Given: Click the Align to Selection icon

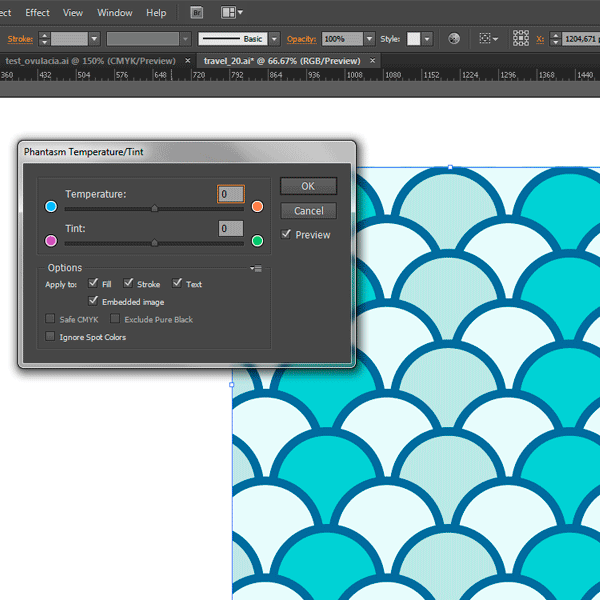Looking at the screenshot, I should [x=485, y=39].
